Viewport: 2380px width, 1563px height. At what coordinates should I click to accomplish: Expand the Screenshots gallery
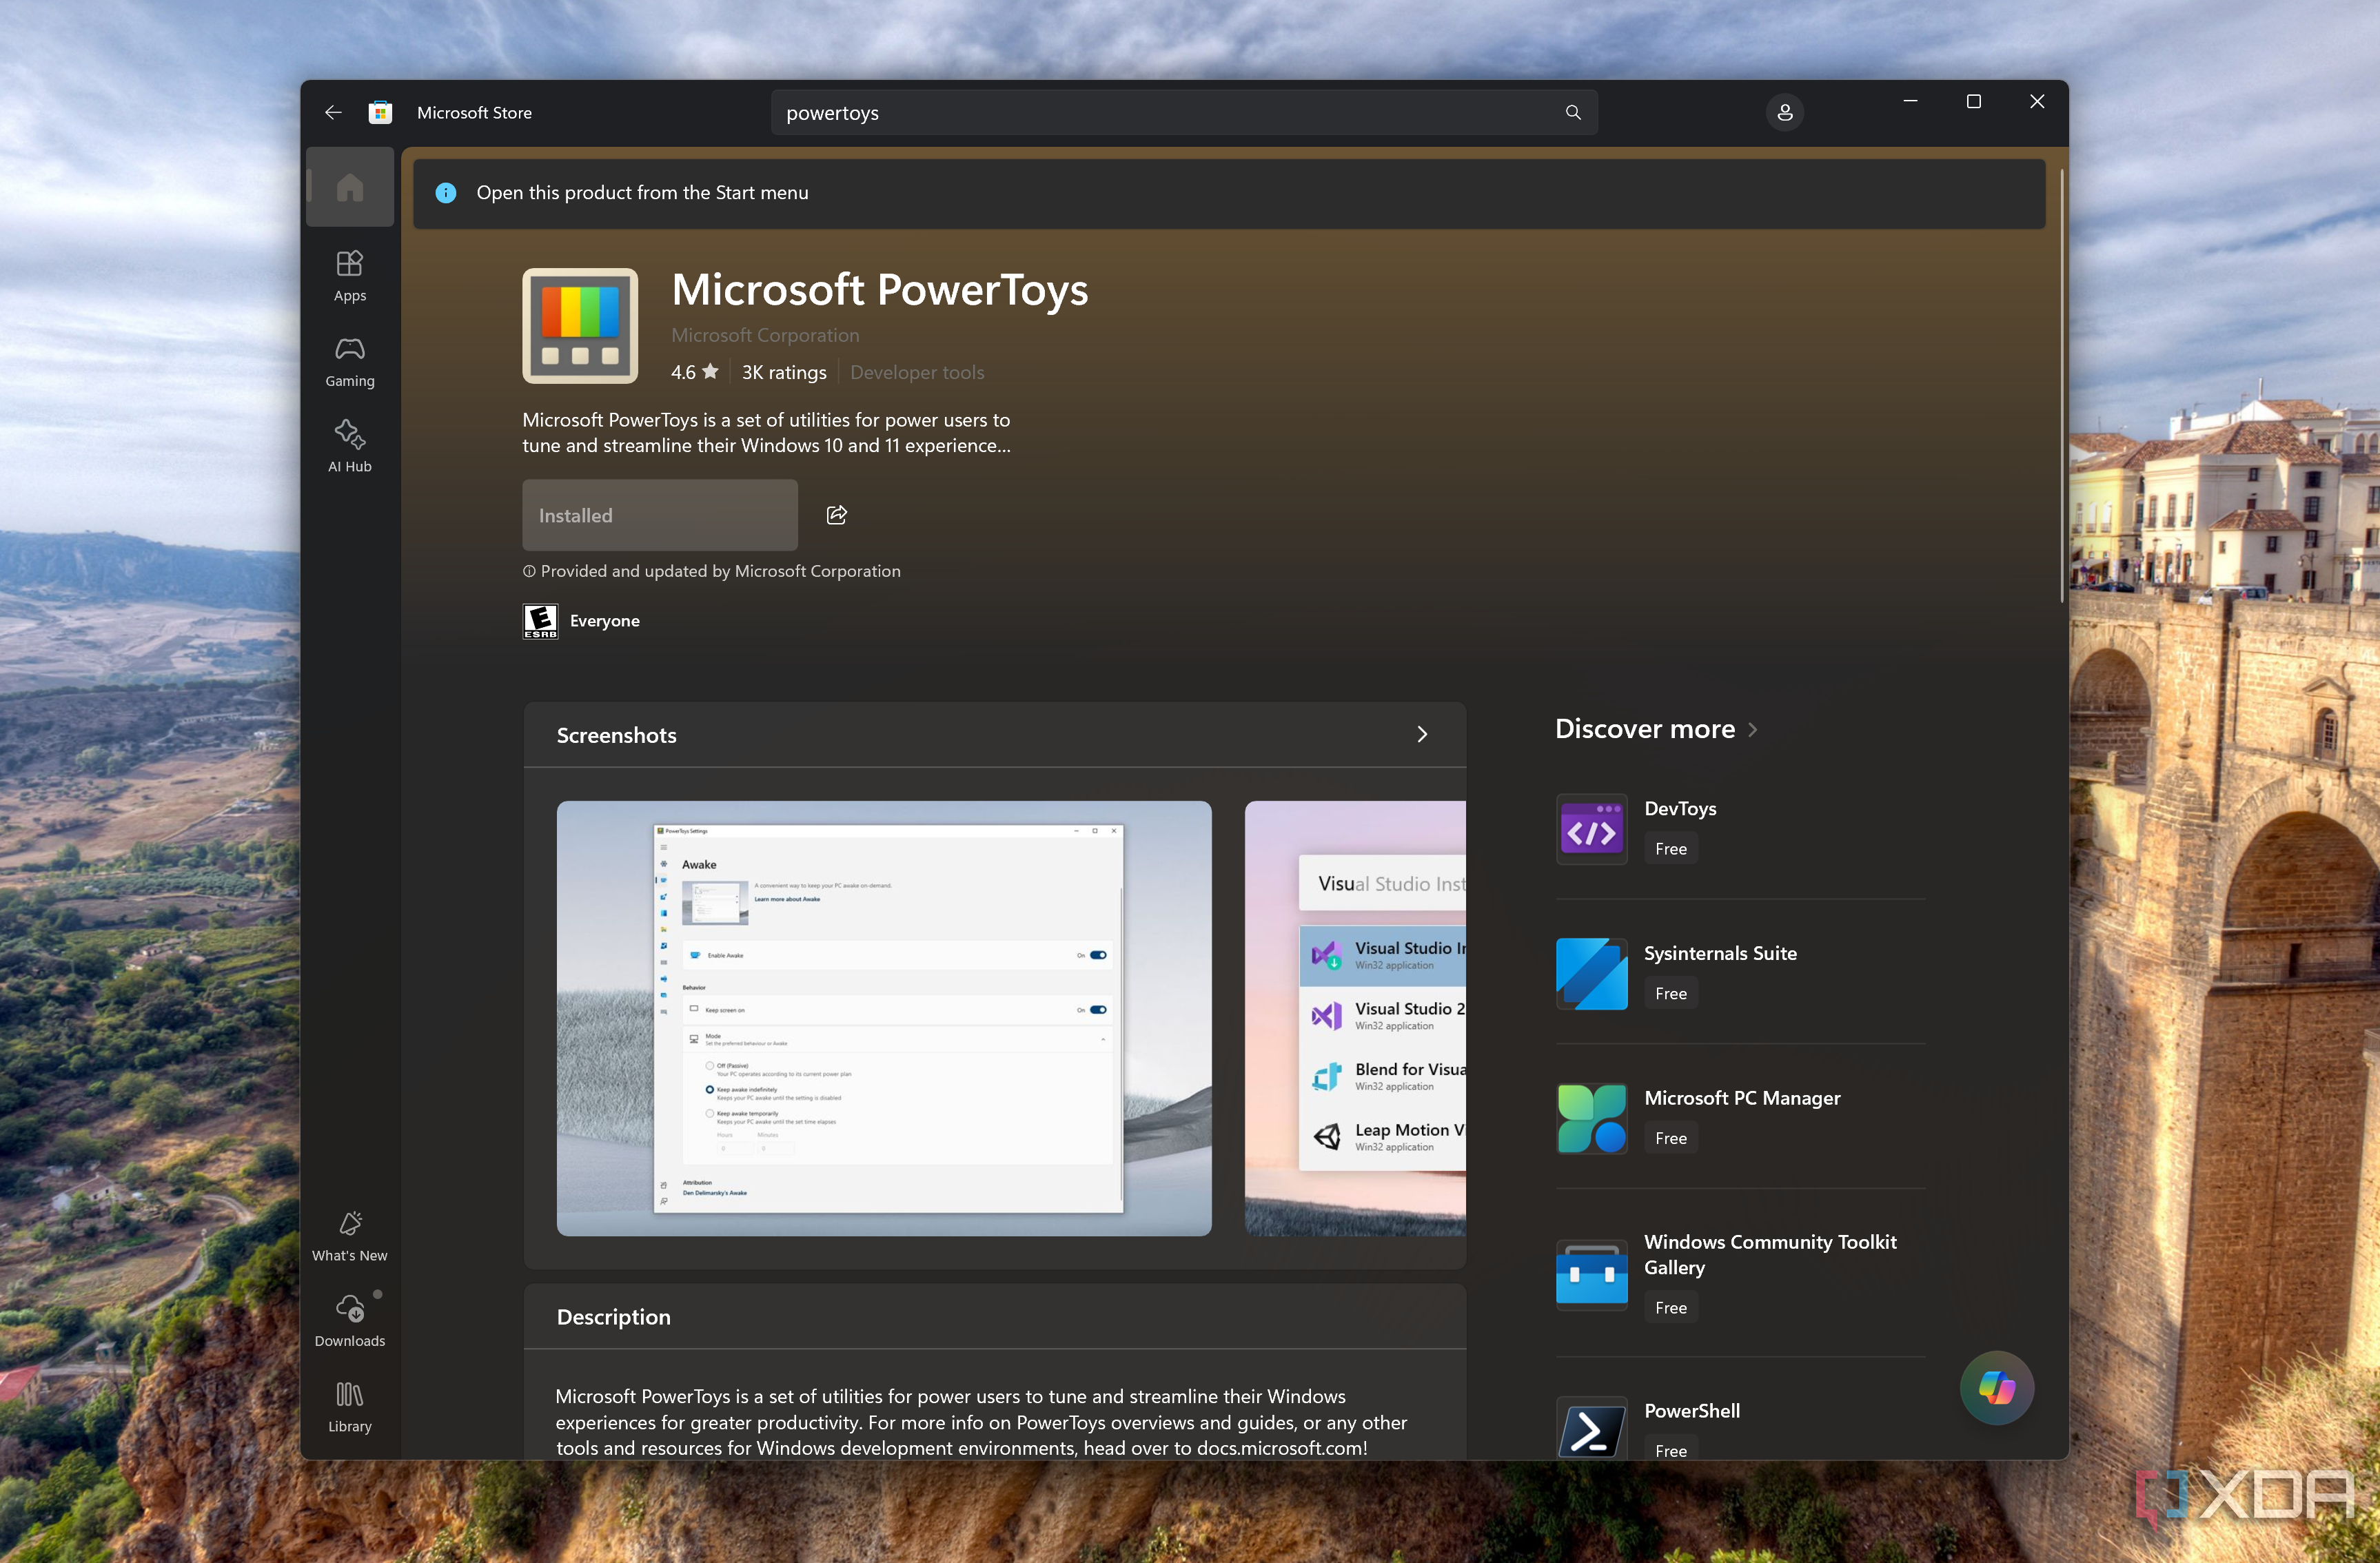click(x=1422, y=734)
